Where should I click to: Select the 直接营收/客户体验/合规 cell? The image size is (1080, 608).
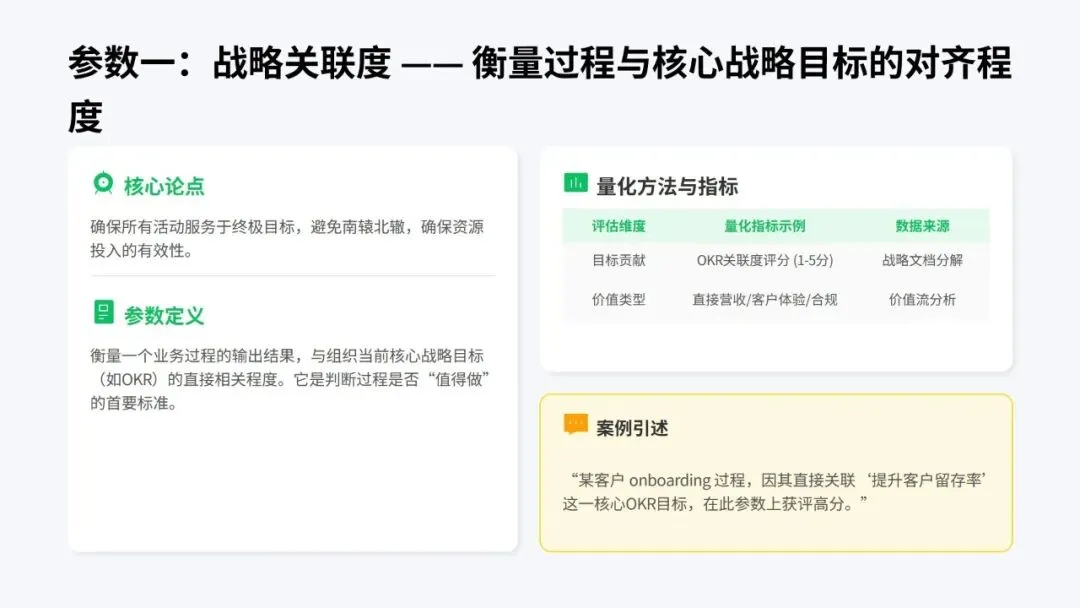click(765, 300)
